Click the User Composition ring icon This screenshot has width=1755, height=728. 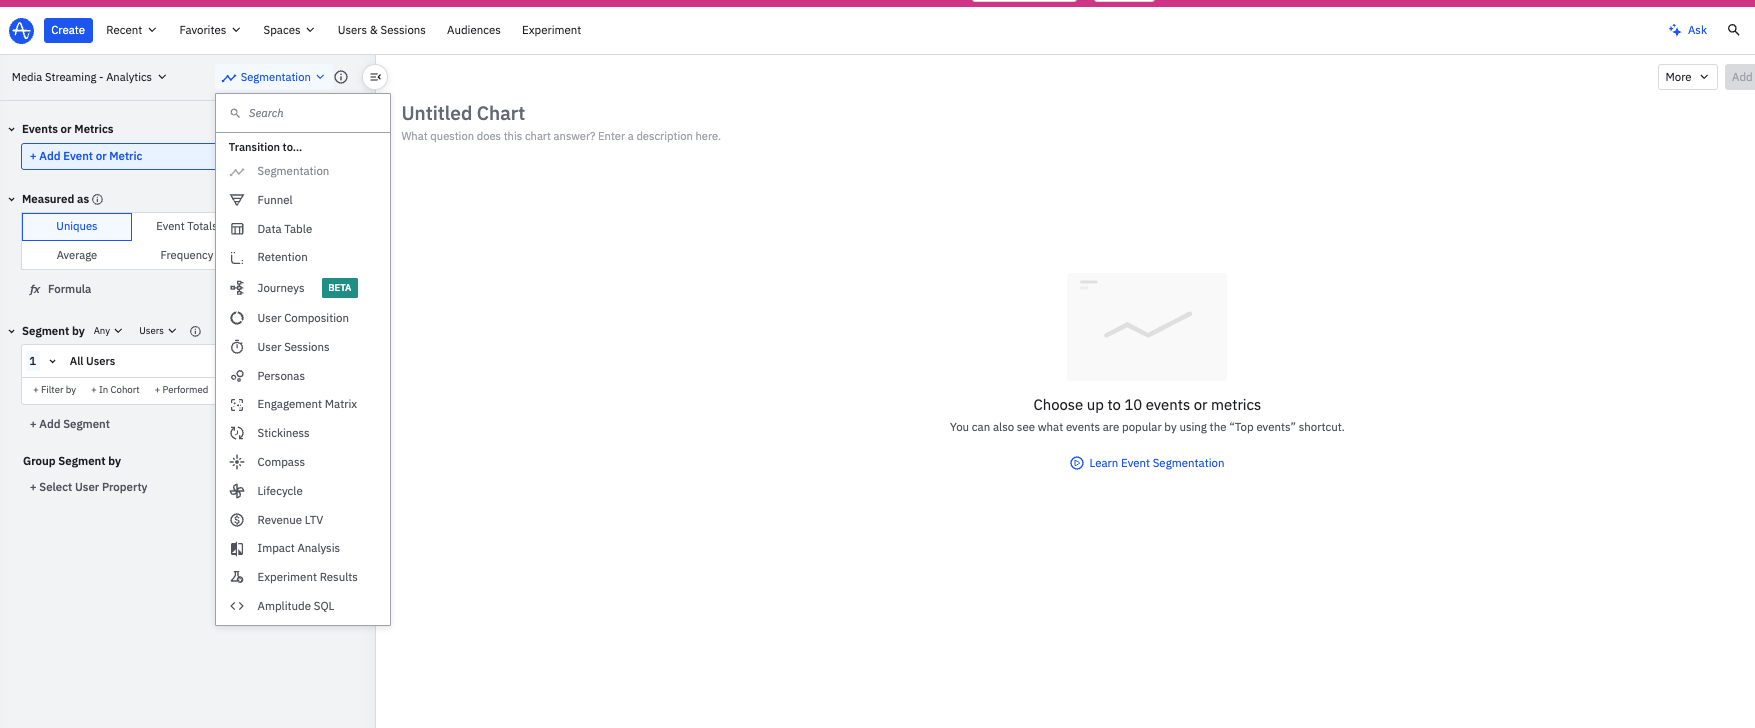pyautogui.click(x=237, y=318)
